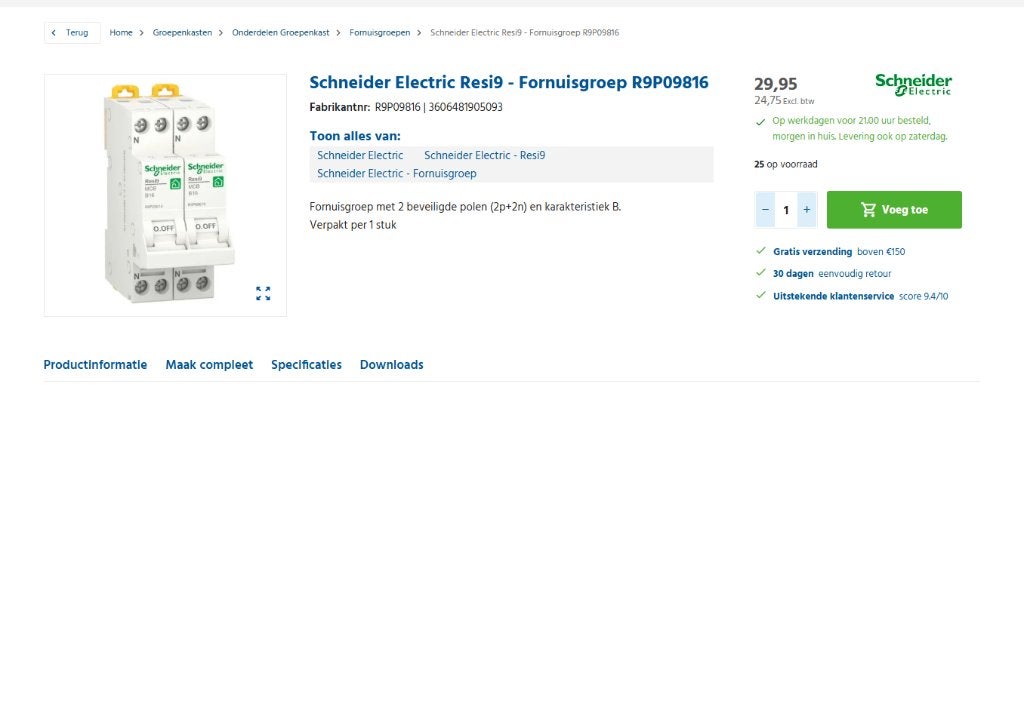Click the product image thumbnail

click(x=165, y=195)
